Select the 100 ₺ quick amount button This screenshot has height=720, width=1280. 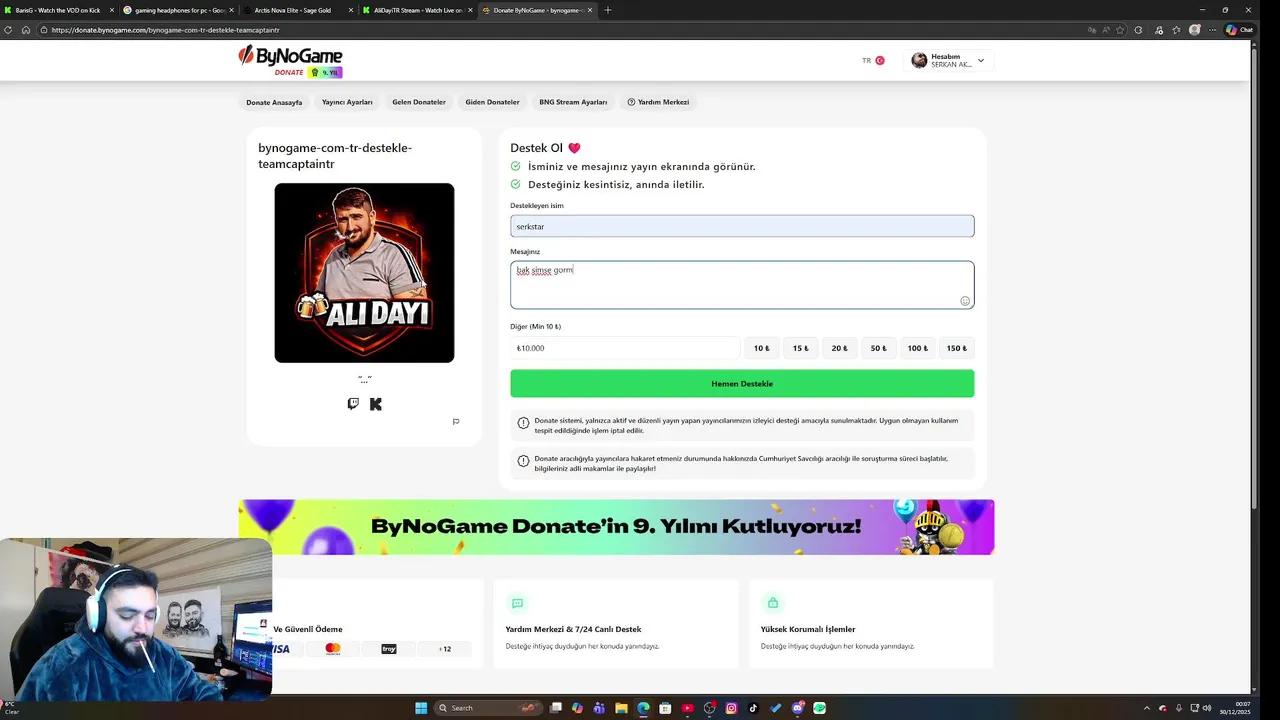917,348
